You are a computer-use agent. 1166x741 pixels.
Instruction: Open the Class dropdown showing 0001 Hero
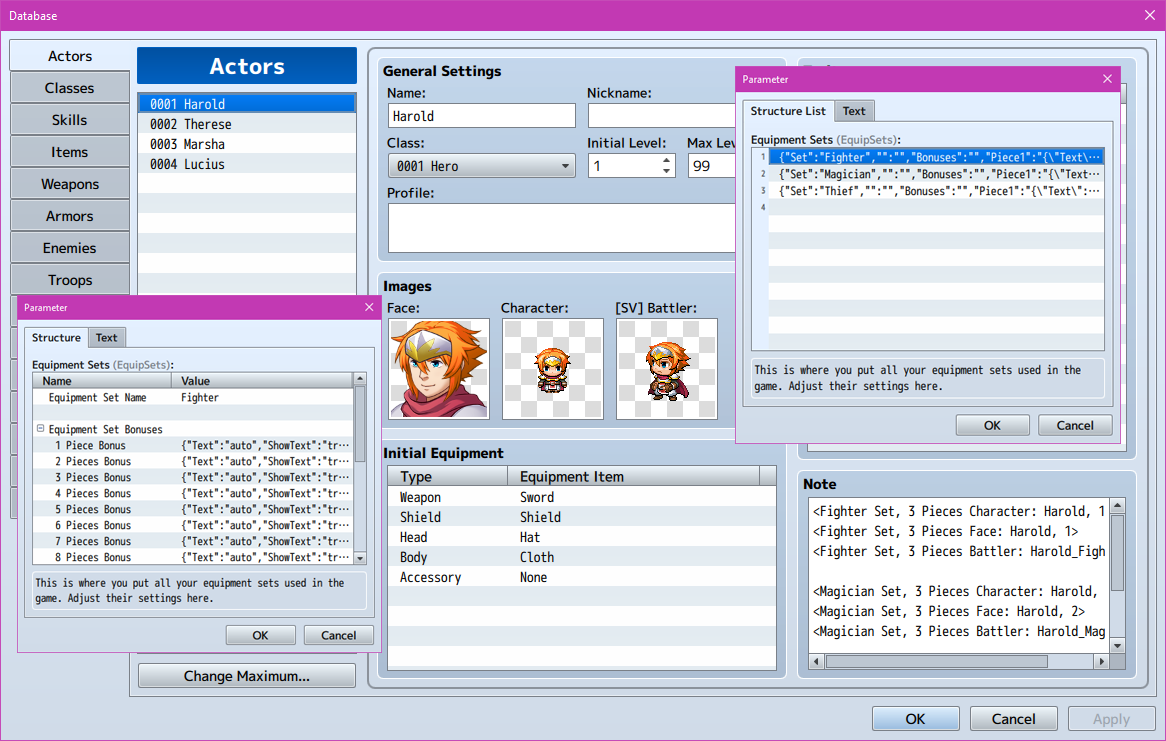pos(482,166)
